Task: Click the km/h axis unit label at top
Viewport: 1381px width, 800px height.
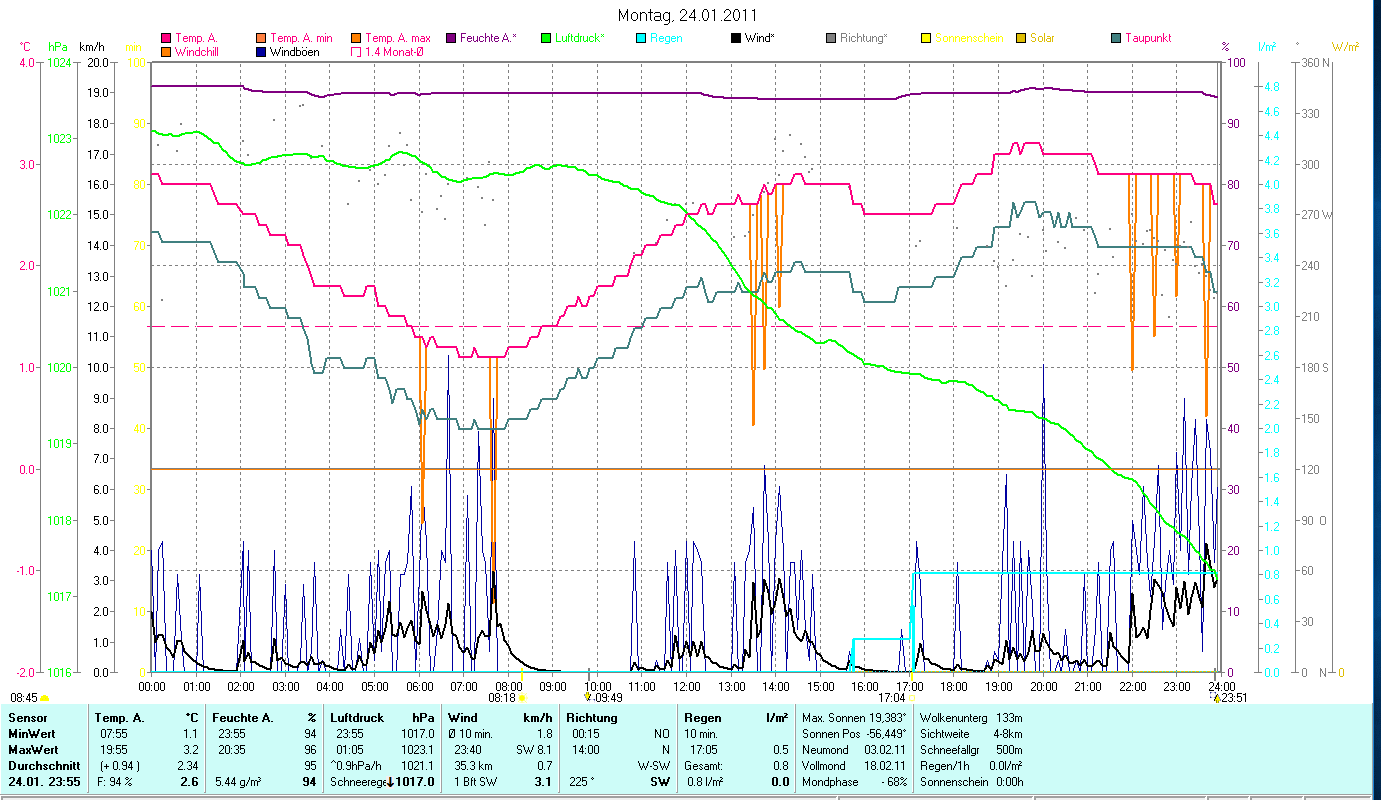Action: [x=91, y=46]
